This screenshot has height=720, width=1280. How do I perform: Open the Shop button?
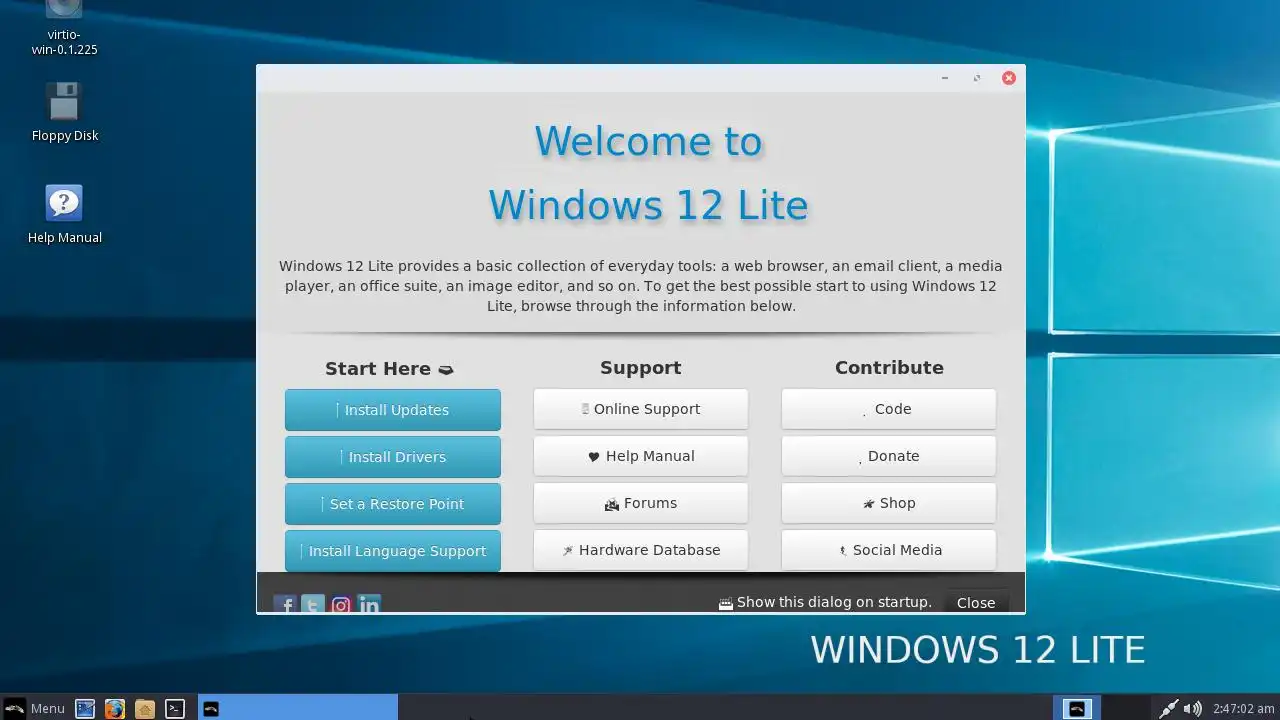point(889,503)
